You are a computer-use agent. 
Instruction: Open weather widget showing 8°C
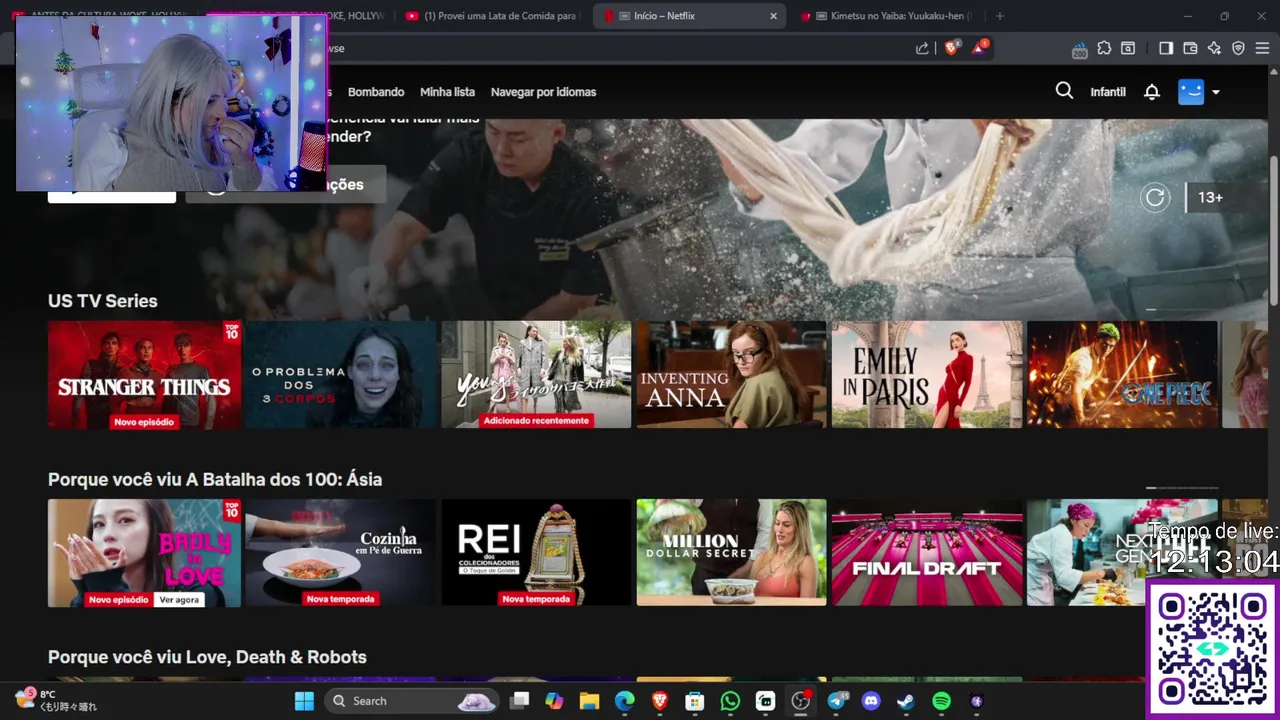tap(55, 700)
